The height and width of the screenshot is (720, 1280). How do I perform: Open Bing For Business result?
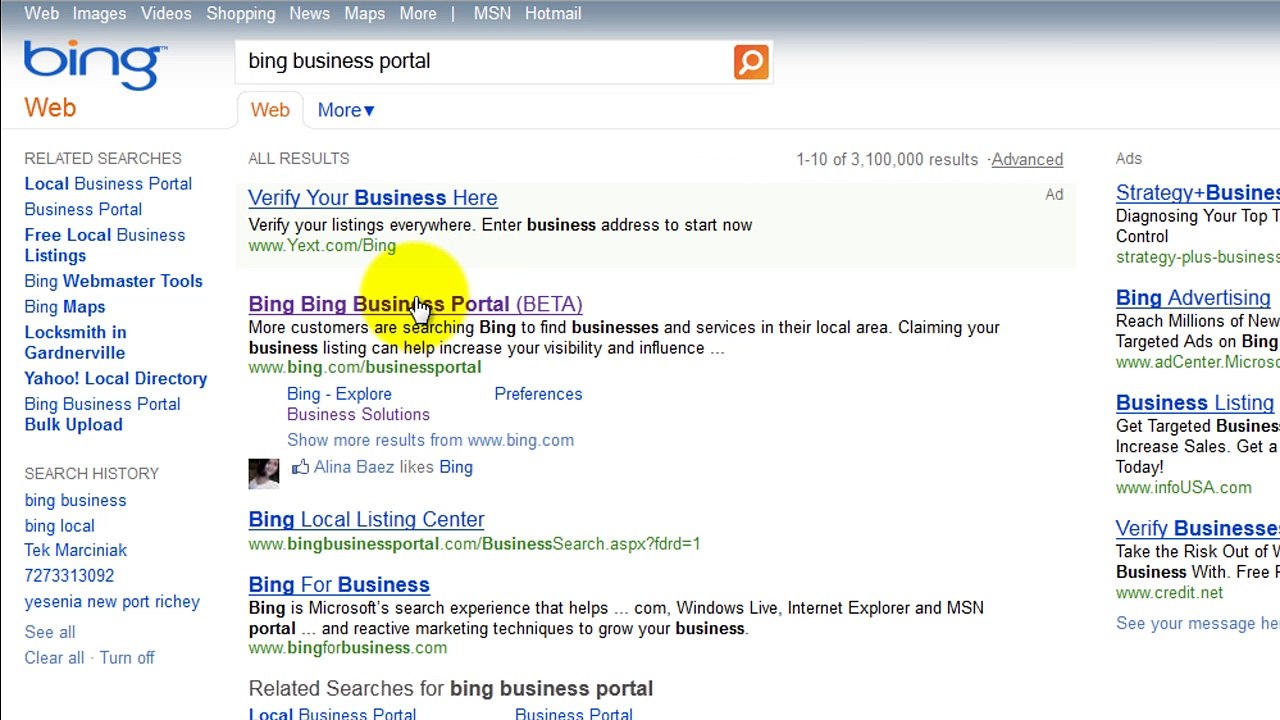pos(339,584)
